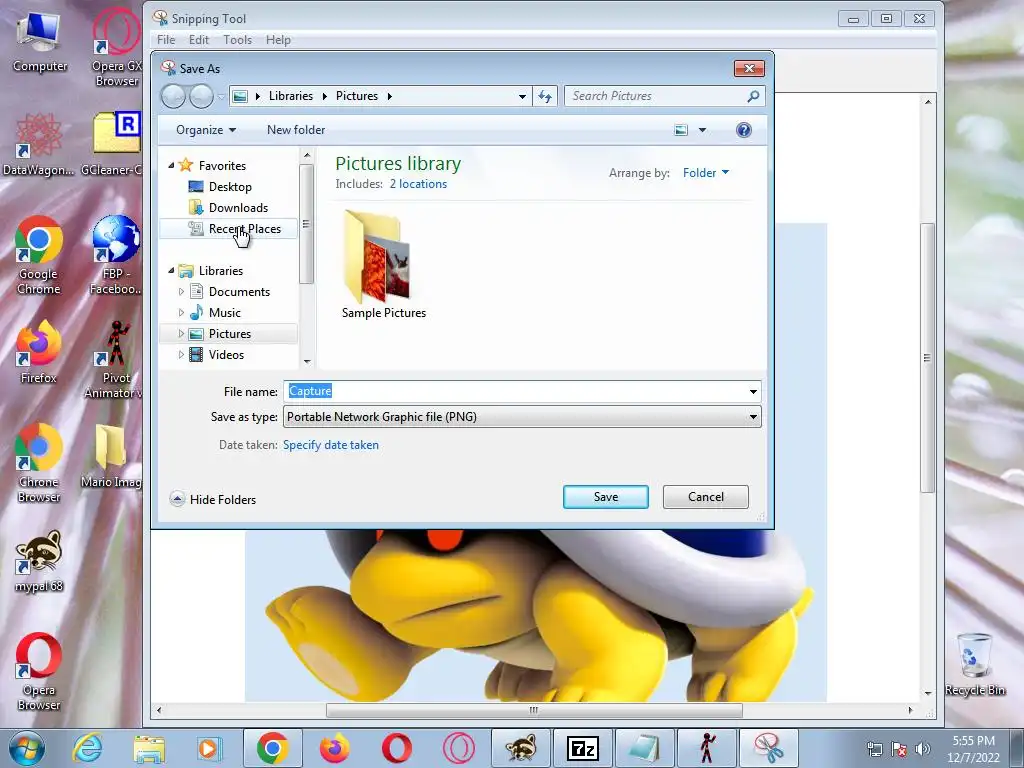Switch to Snipping Tool in the taskbar
1024x768 pixels.
tap(769, 748)
